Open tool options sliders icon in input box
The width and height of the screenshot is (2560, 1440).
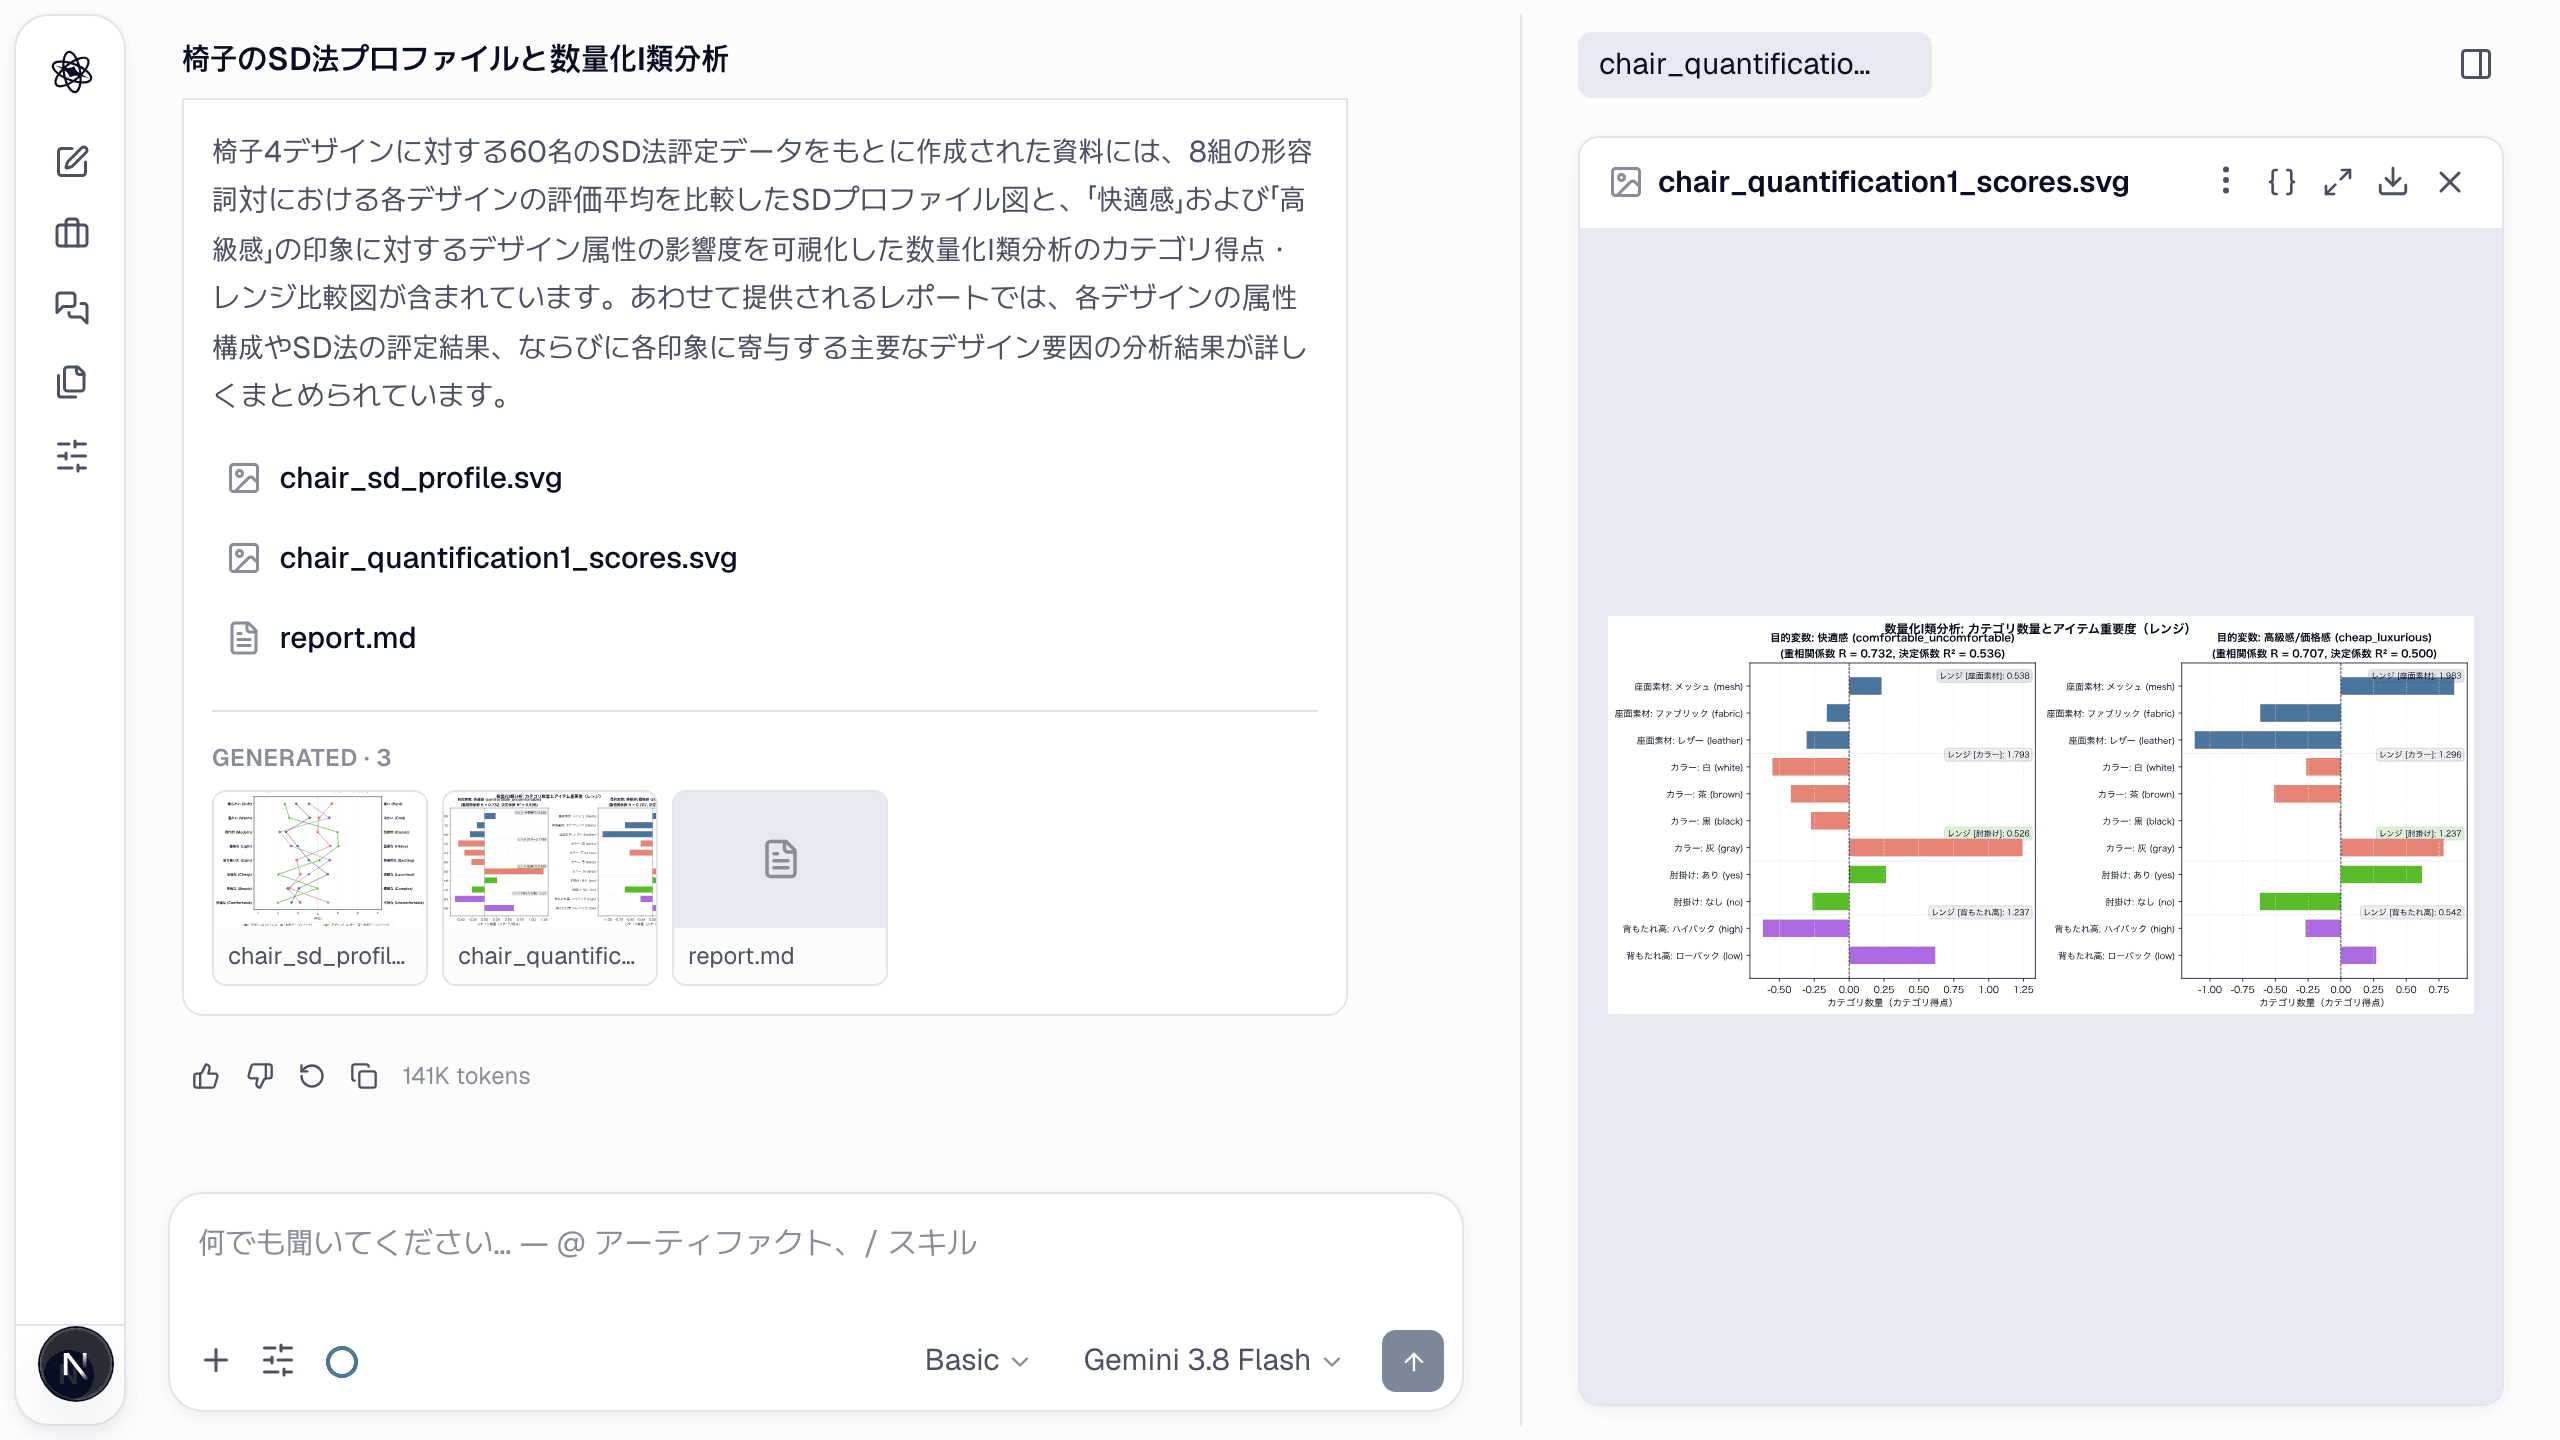point(278,1360)
